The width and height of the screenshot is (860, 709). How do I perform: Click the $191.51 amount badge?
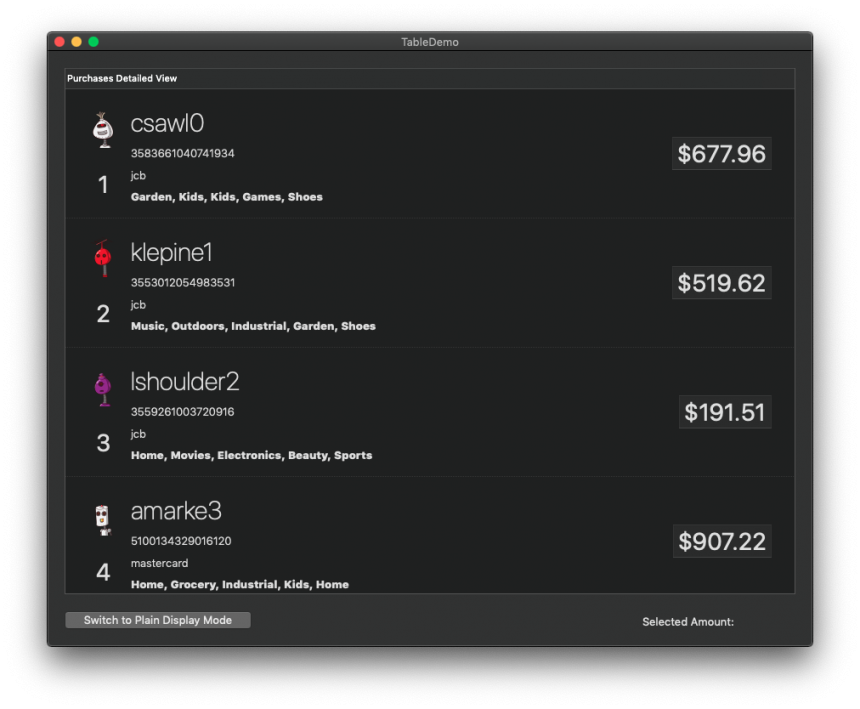click(725, 411)
